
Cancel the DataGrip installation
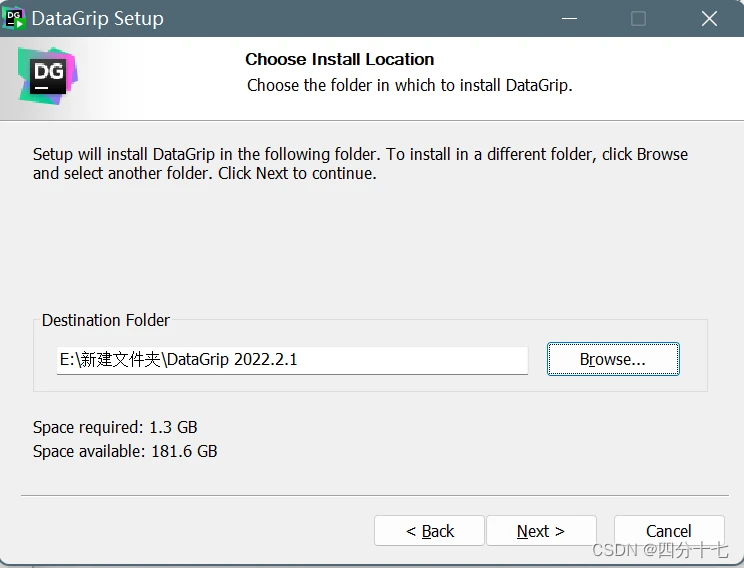pos(669,531)
